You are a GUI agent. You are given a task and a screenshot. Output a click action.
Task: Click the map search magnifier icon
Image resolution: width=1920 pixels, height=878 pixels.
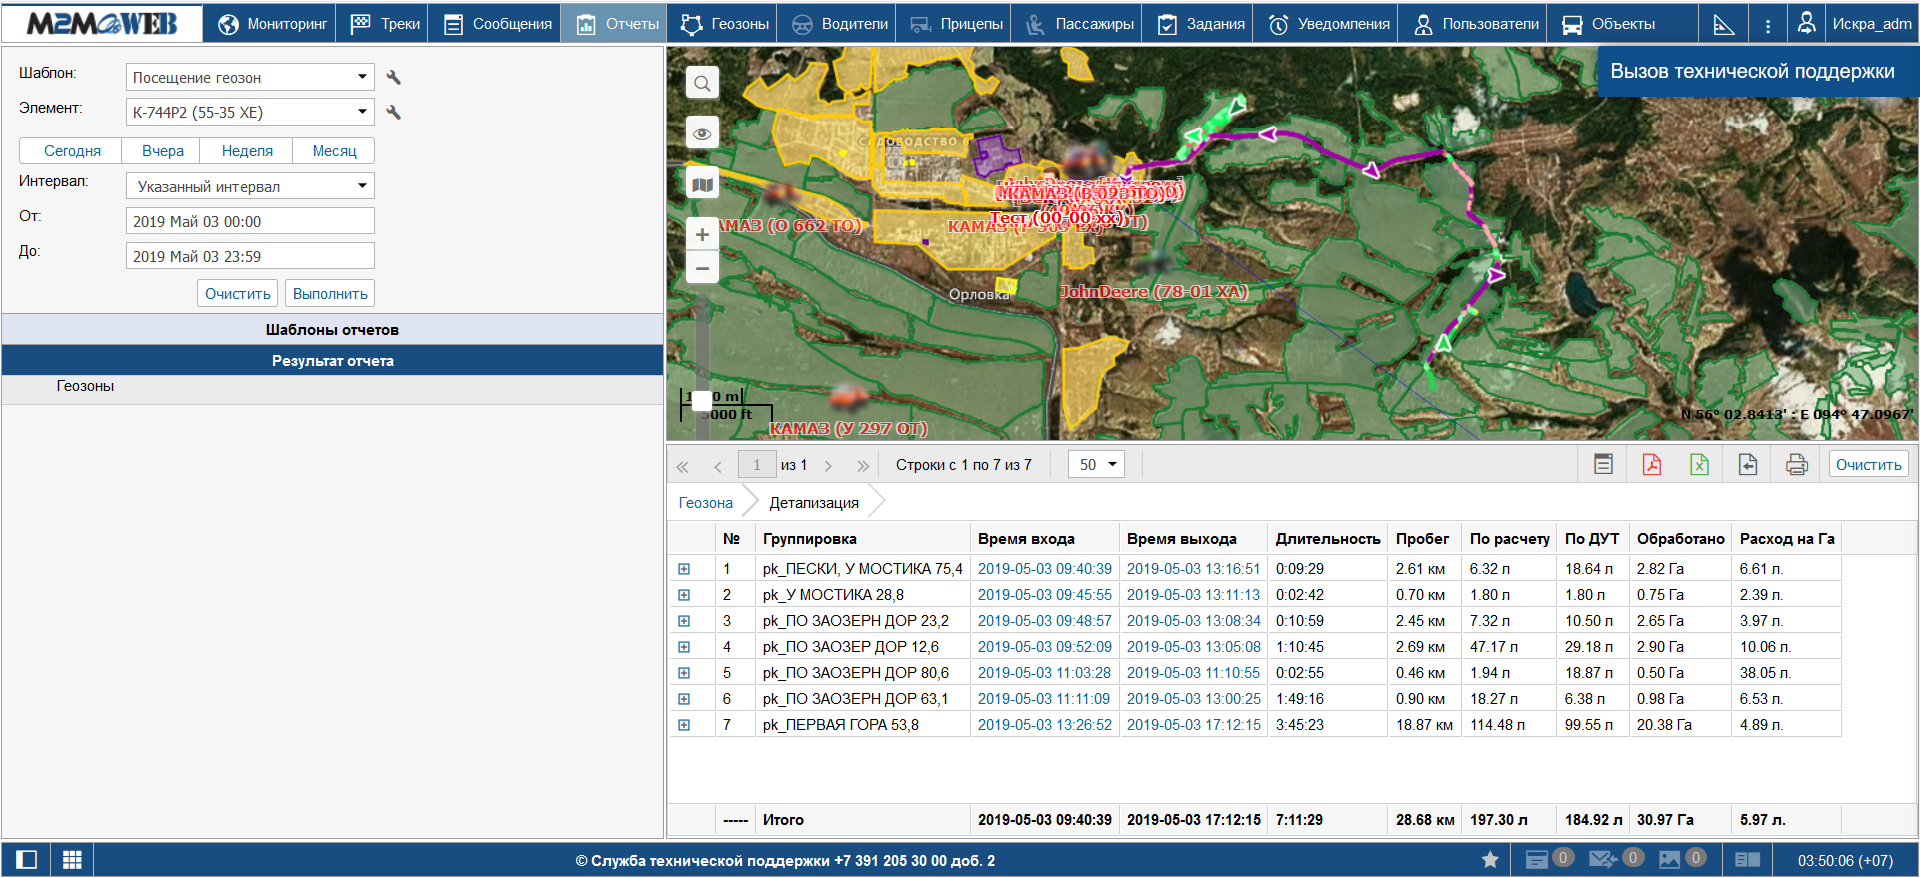point(702,83)
